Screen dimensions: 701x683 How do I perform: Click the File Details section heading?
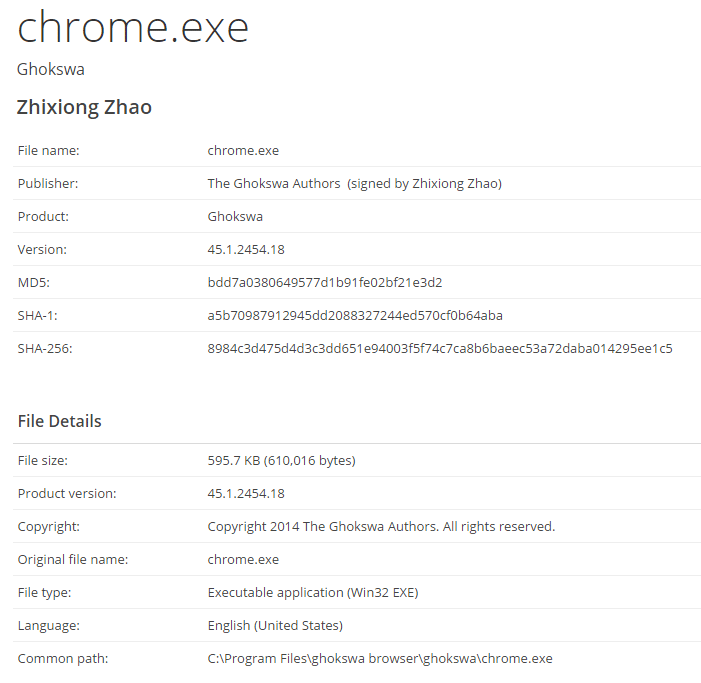59,422
